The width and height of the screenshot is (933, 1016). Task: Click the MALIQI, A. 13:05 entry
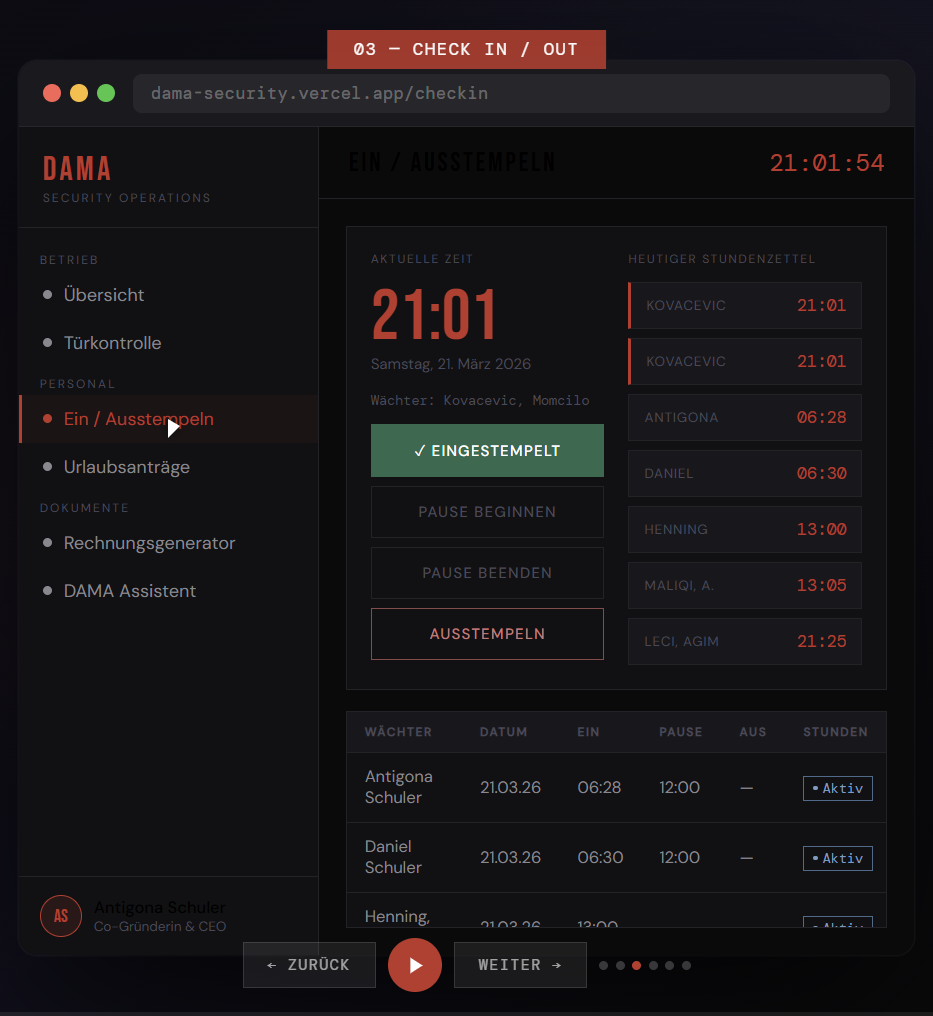click(x=745, y=586)
